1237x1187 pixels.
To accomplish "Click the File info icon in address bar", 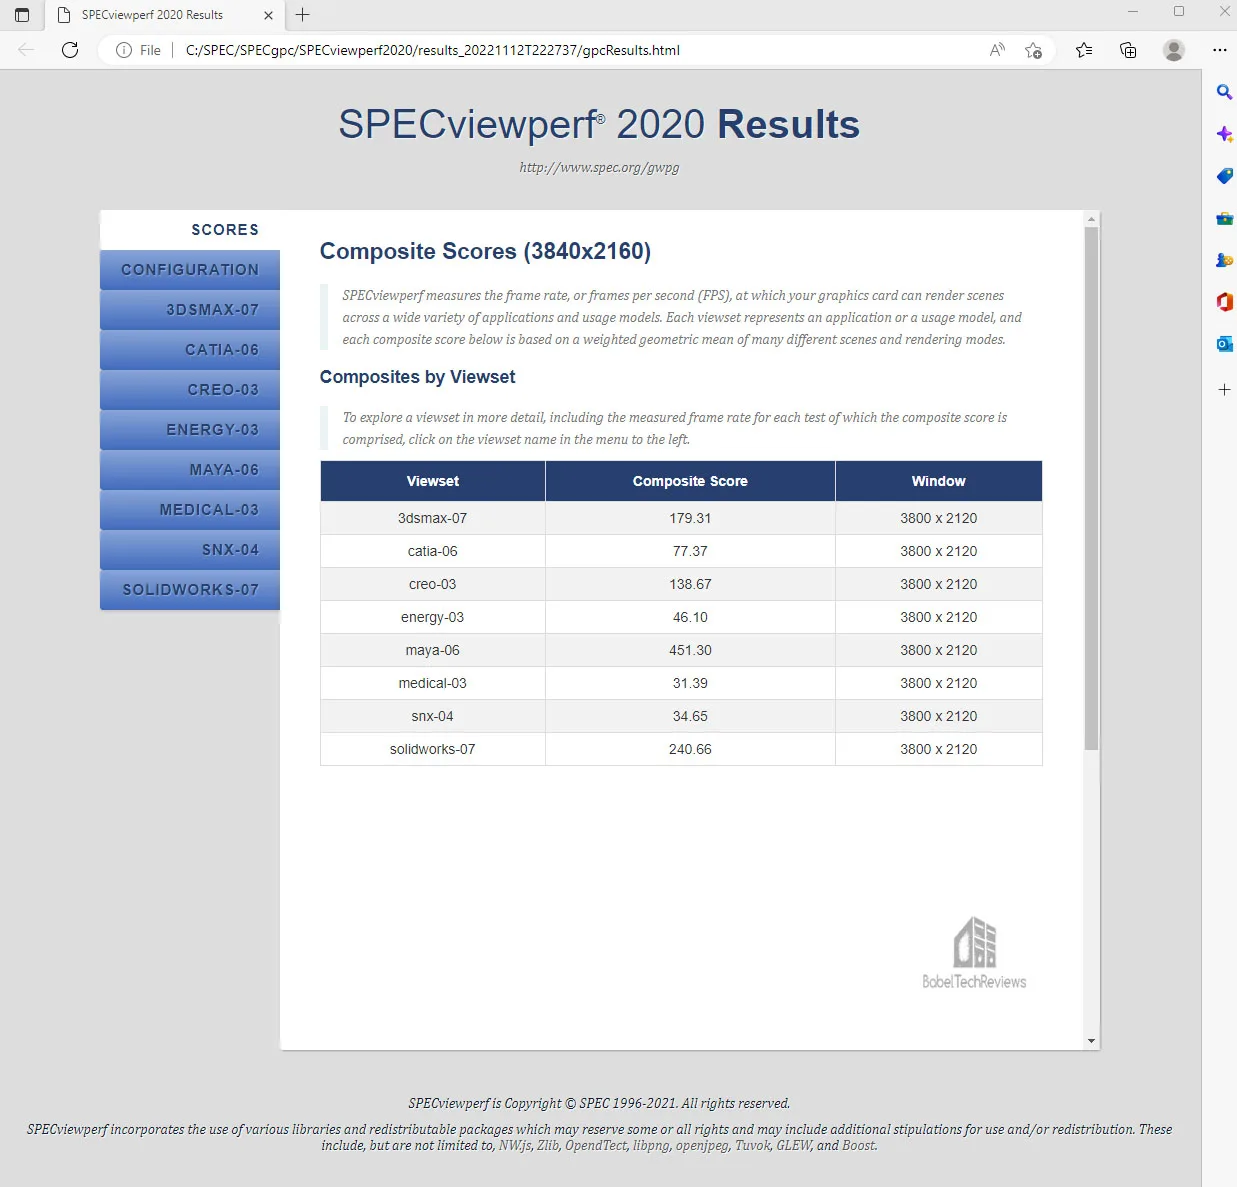I will click(124, 50).
